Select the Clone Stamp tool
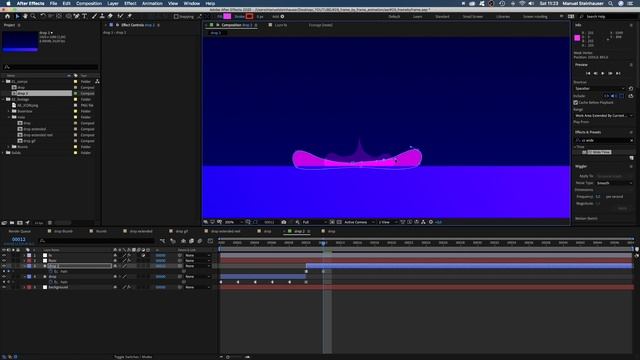 pyautogui.click(x=102, y=16)
